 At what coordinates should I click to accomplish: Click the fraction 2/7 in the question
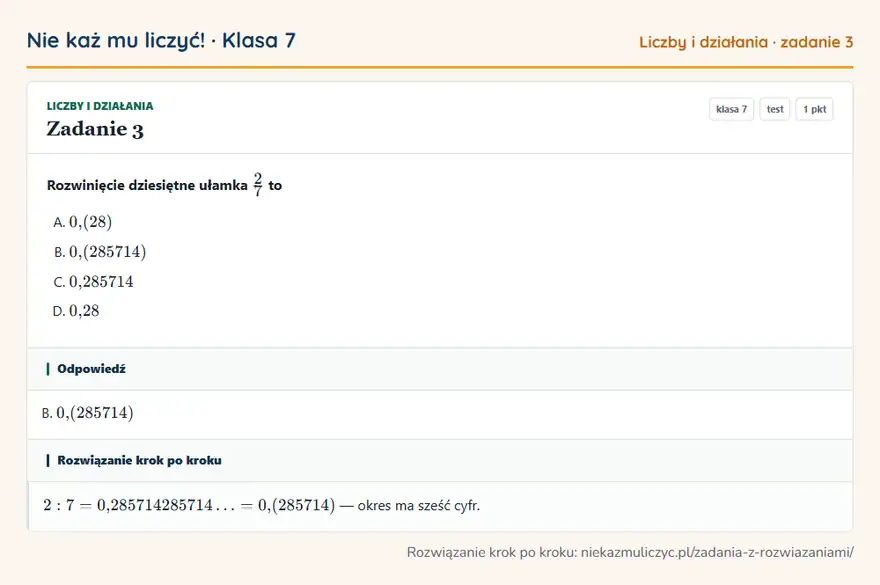click(x=258, y=185)
